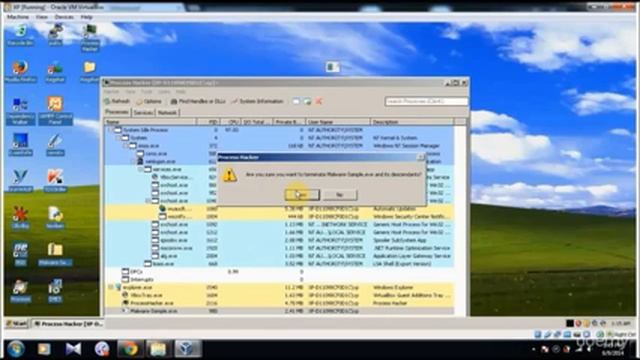Select the OllyDbg desktop icon
640x360 pixels.
(20, 217)
